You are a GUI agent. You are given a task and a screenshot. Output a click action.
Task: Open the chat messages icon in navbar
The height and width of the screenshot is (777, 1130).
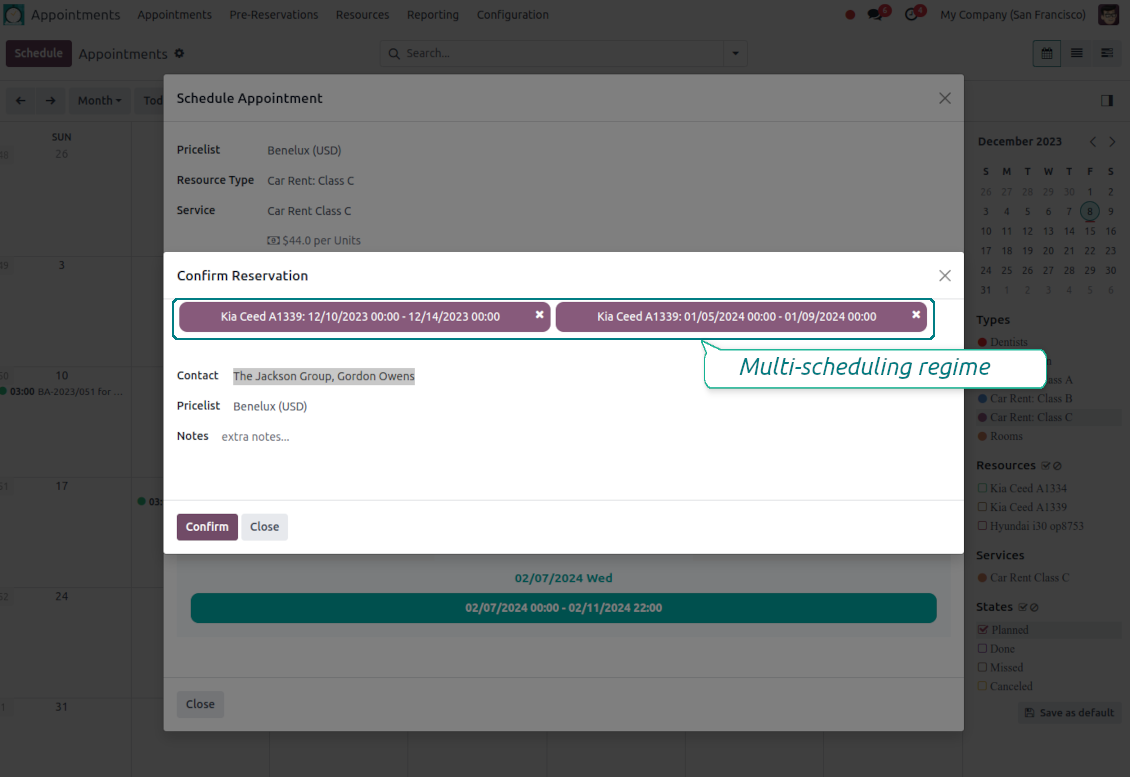(876, 15)
